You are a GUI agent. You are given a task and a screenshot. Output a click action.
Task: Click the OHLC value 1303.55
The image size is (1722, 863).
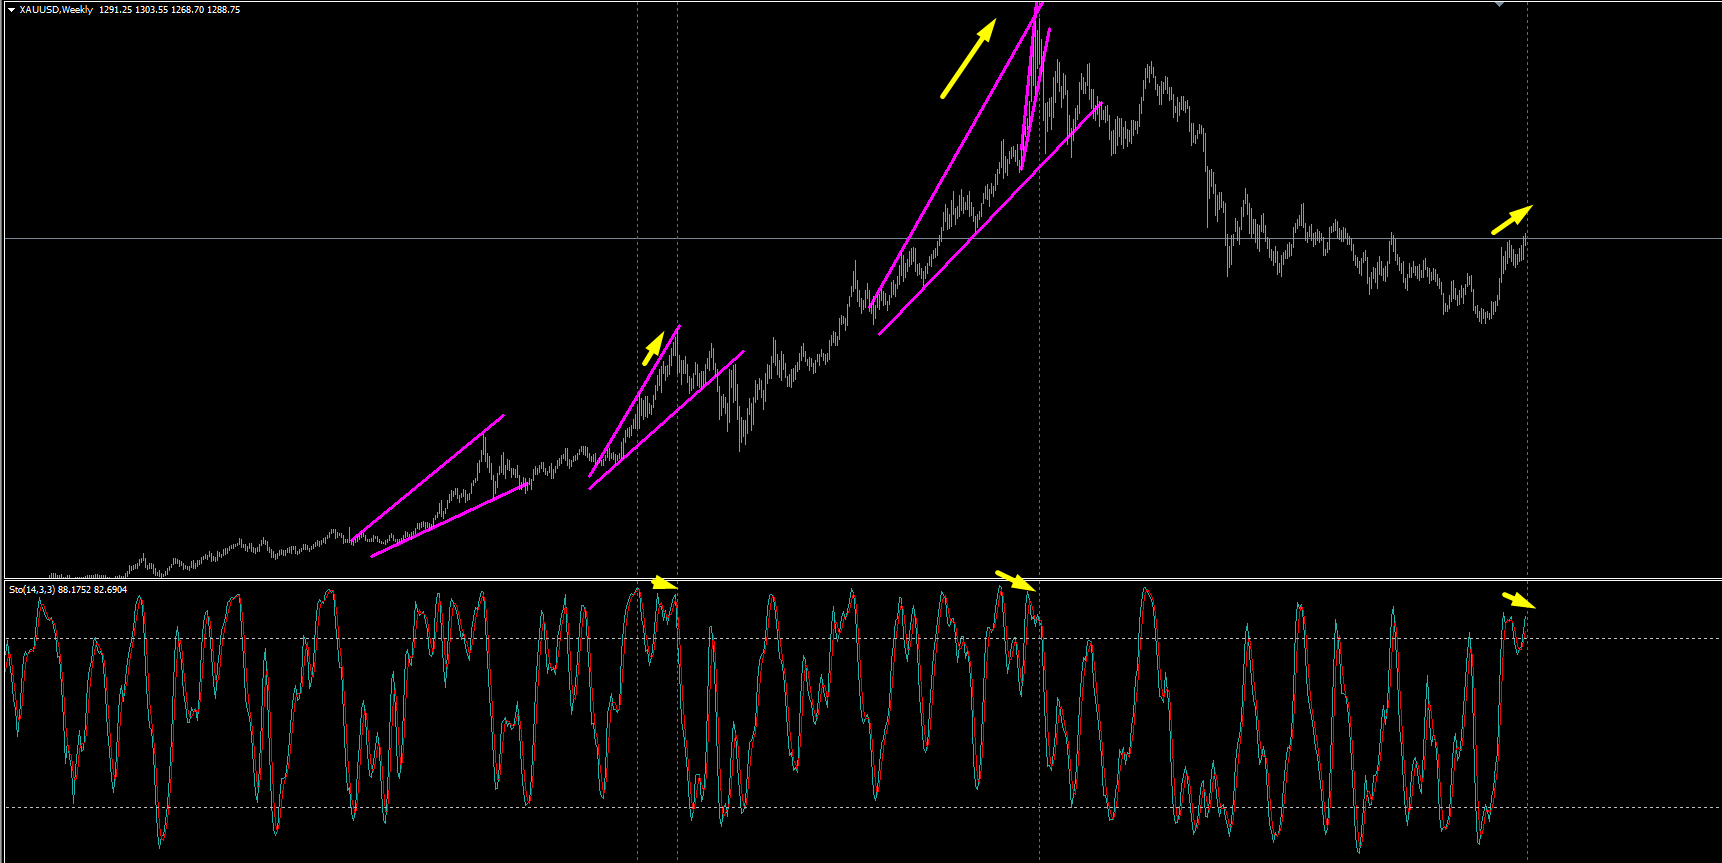pyautogui.click(x=152, y=10)
